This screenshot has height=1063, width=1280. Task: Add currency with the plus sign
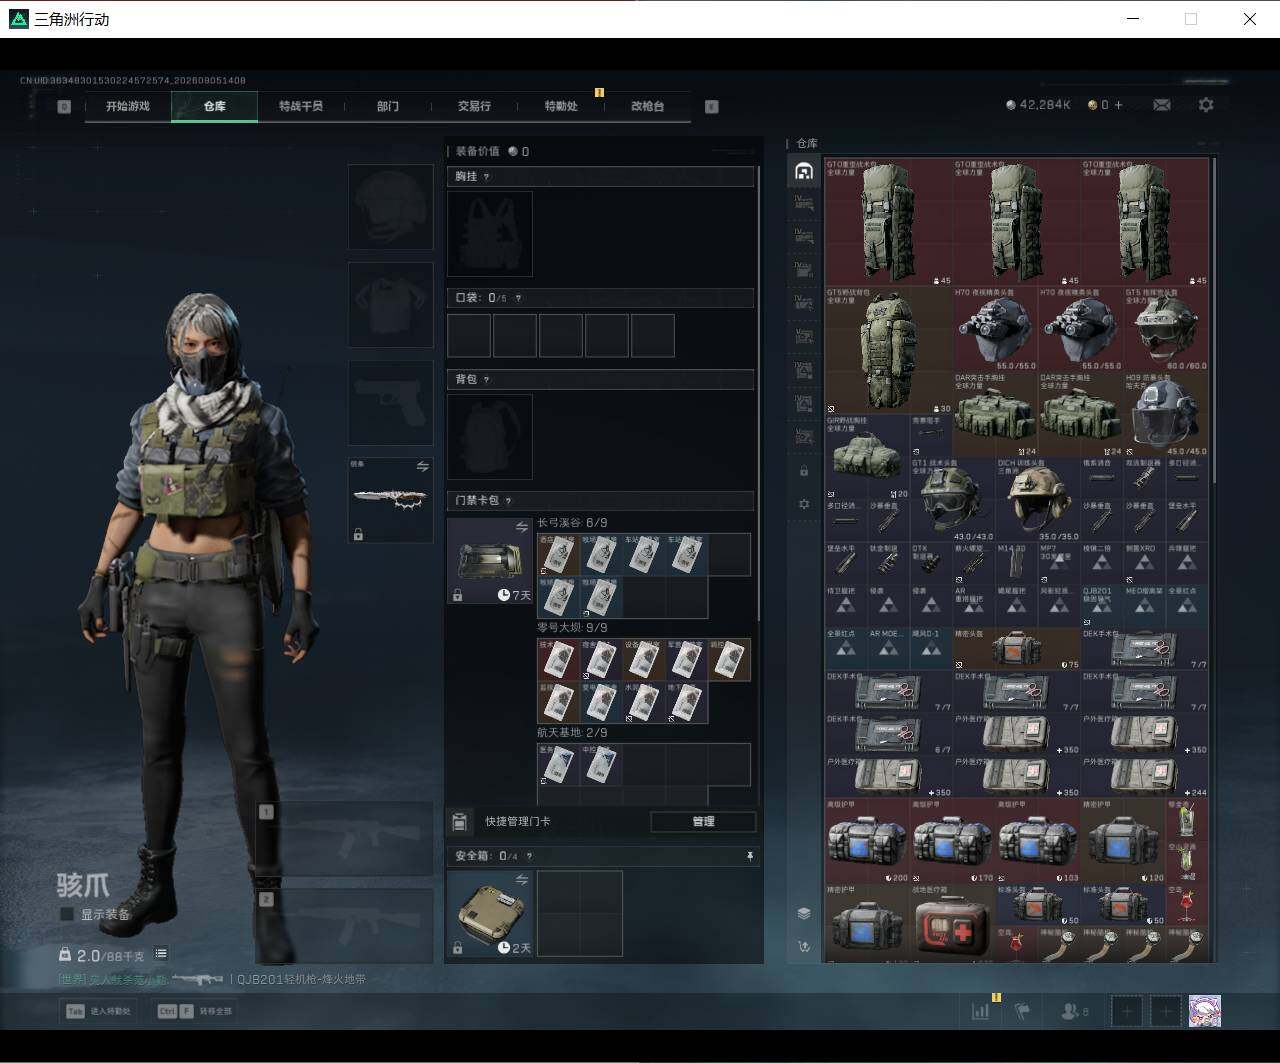point(1118,105)
